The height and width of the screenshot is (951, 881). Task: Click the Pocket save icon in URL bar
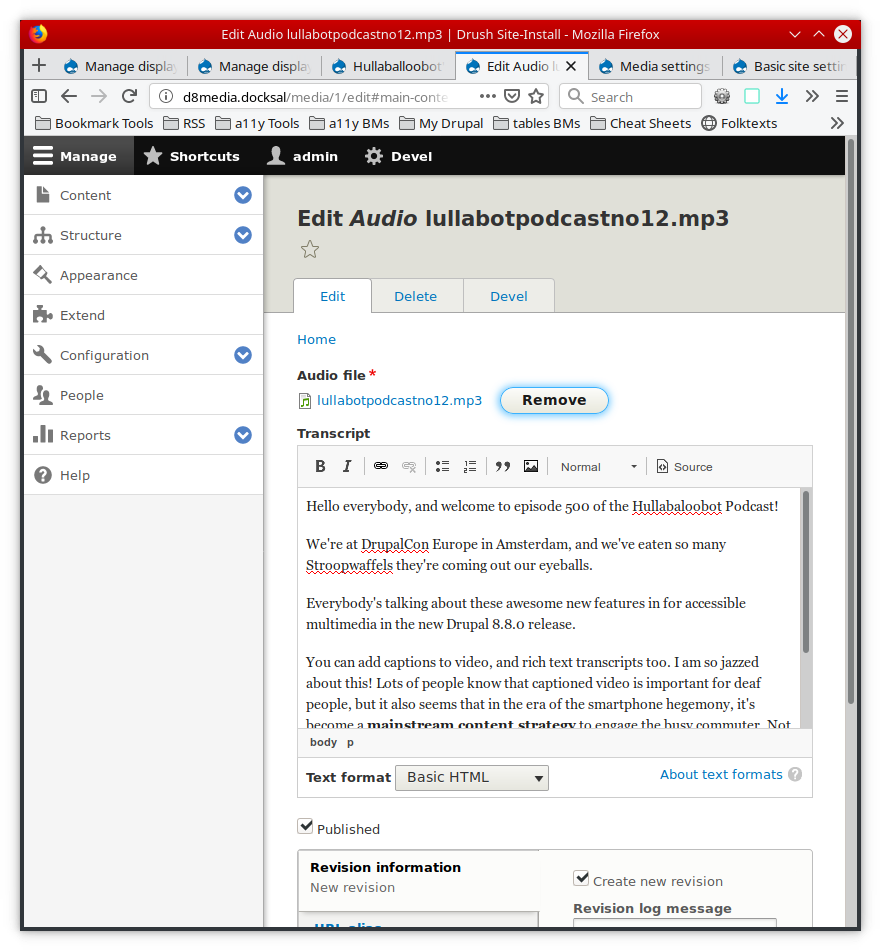[x=512, y=96]
